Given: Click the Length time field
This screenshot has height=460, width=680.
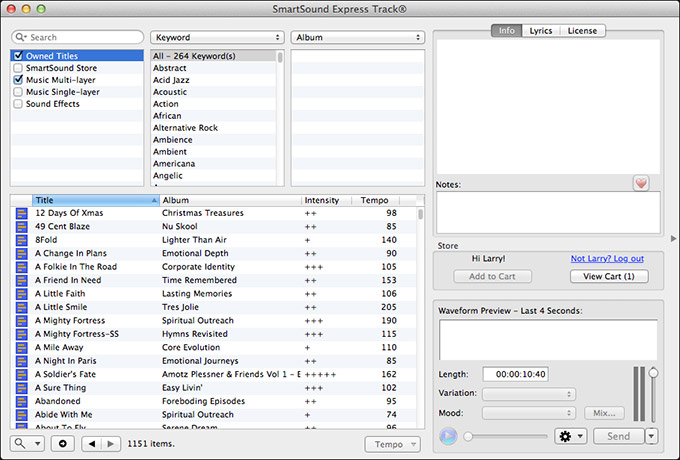Looking at the screenshot, I should (x=516, y=374).
